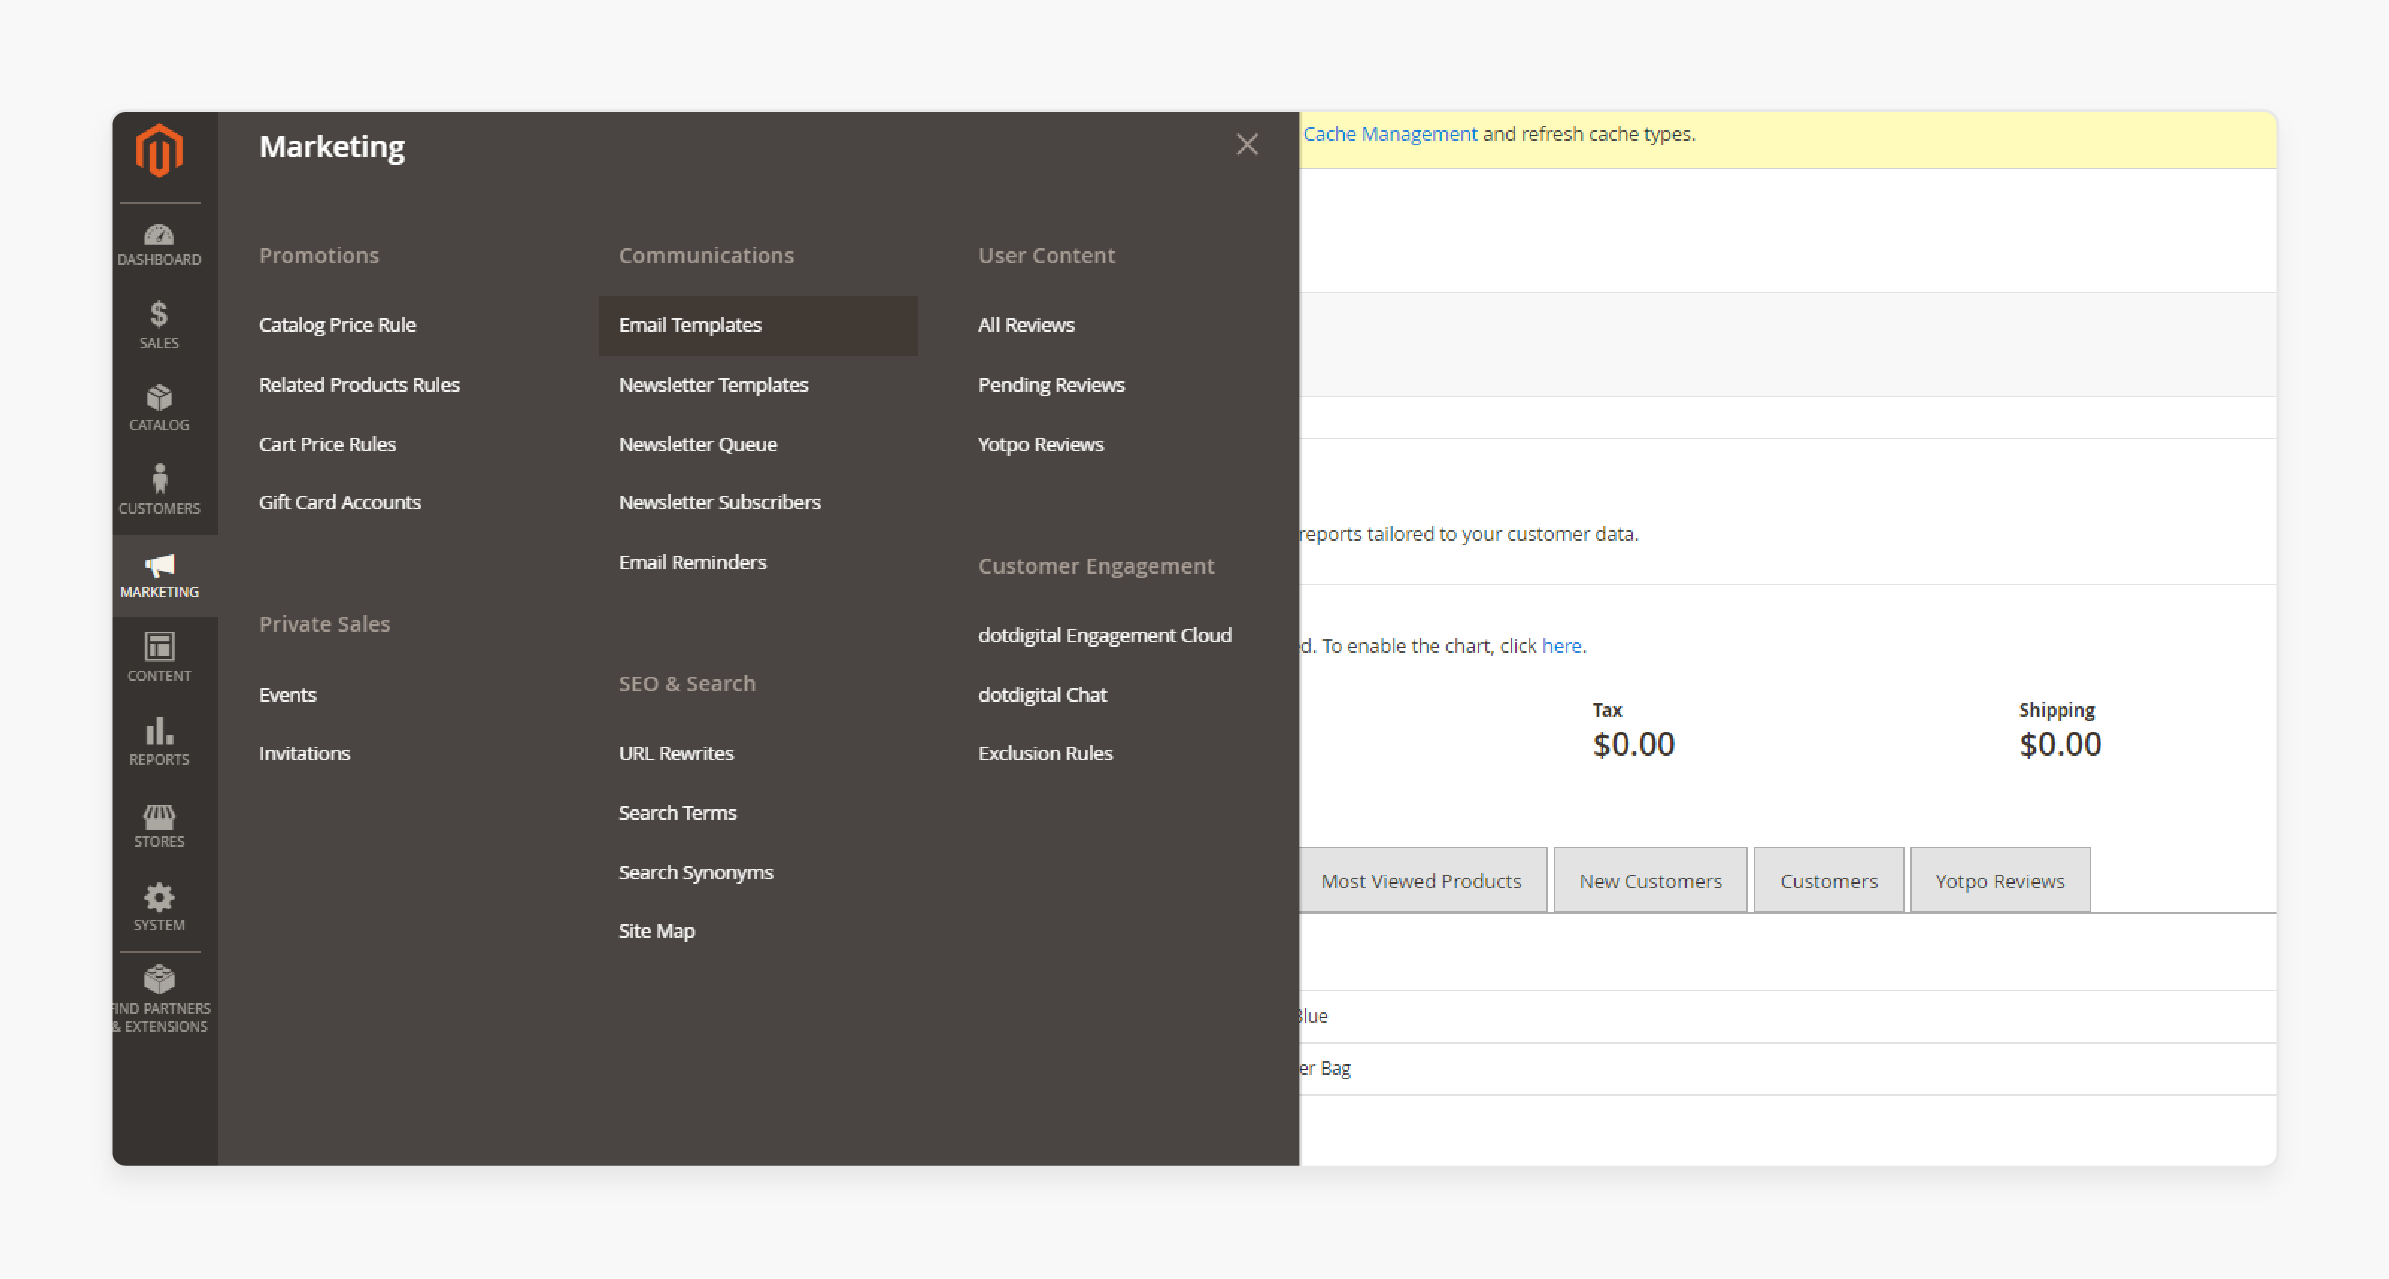This screenshot has height=1279, width=2389.
Task: Open Newsletter Queue
Action: coord(697,444)
